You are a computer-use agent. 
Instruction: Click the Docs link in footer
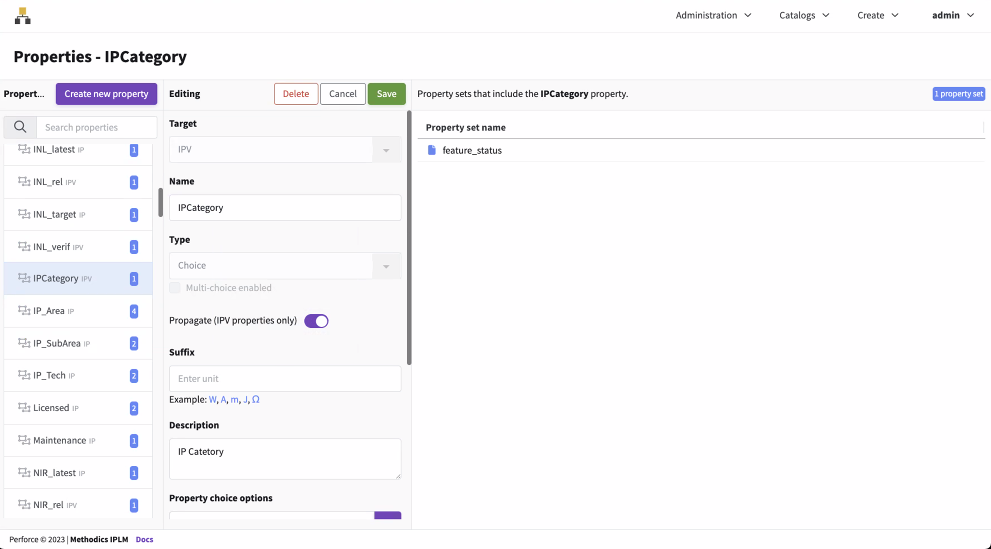144,539
